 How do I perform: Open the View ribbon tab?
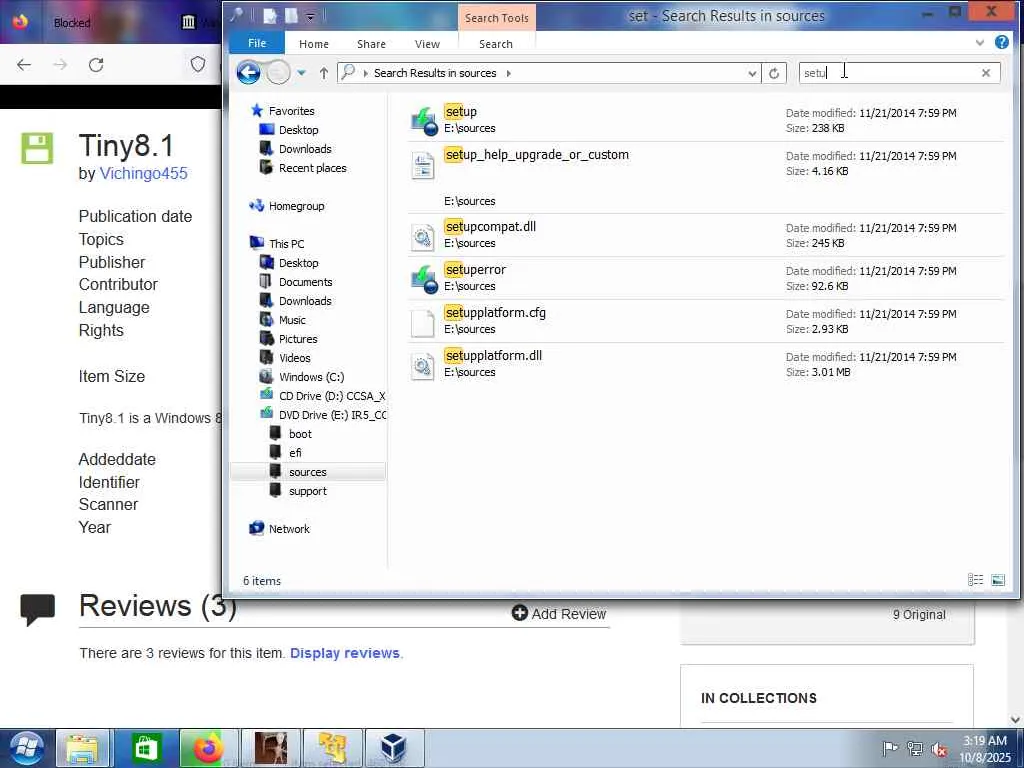[x=427, y=44]
